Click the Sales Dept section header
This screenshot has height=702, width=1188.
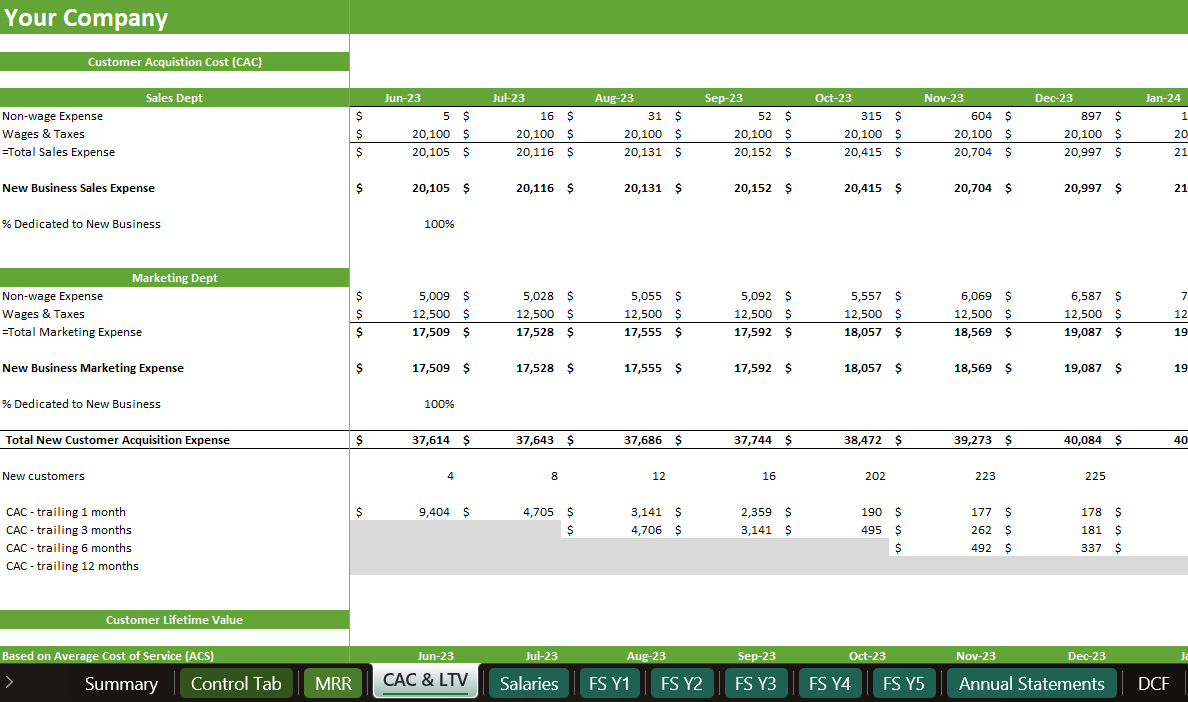point(174,97)
